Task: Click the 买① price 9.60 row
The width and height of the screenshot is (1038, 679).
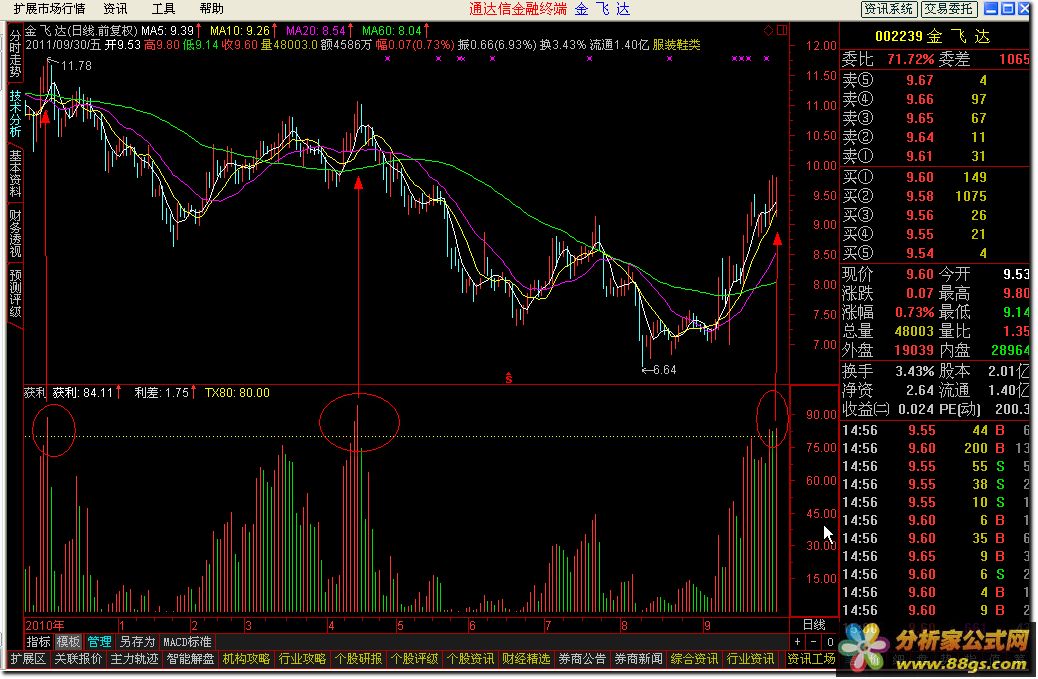Action: coord(935,177)
